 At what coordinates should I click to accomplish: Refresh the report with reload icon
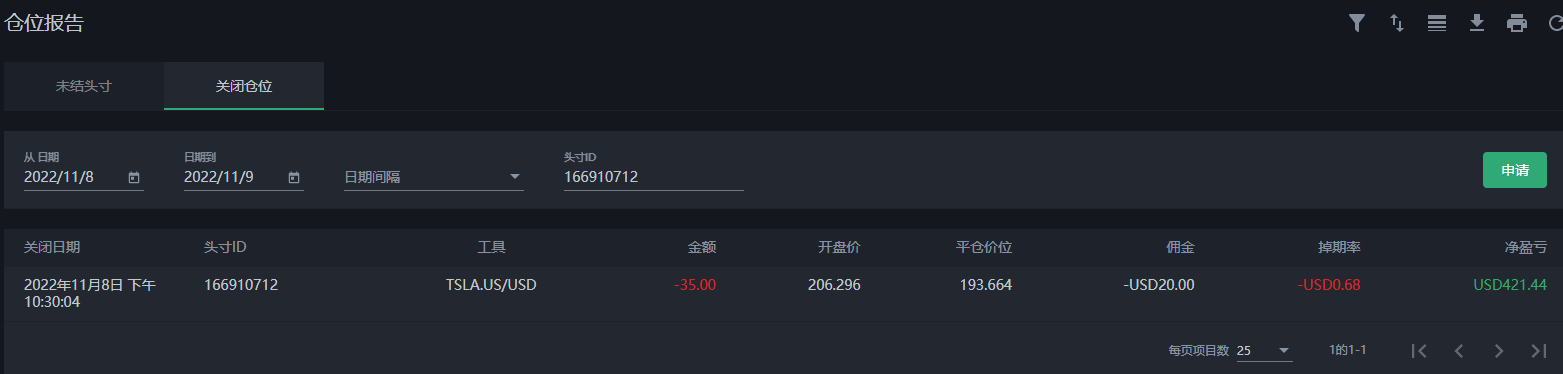[x=1553, y=23]
